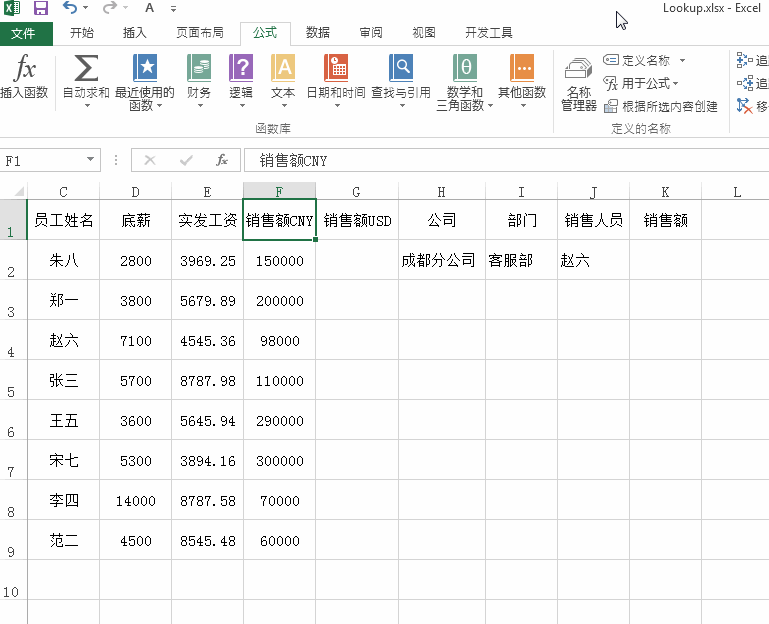Click the Insert Function fx icon in ribbon

click(x=25, y=68)
